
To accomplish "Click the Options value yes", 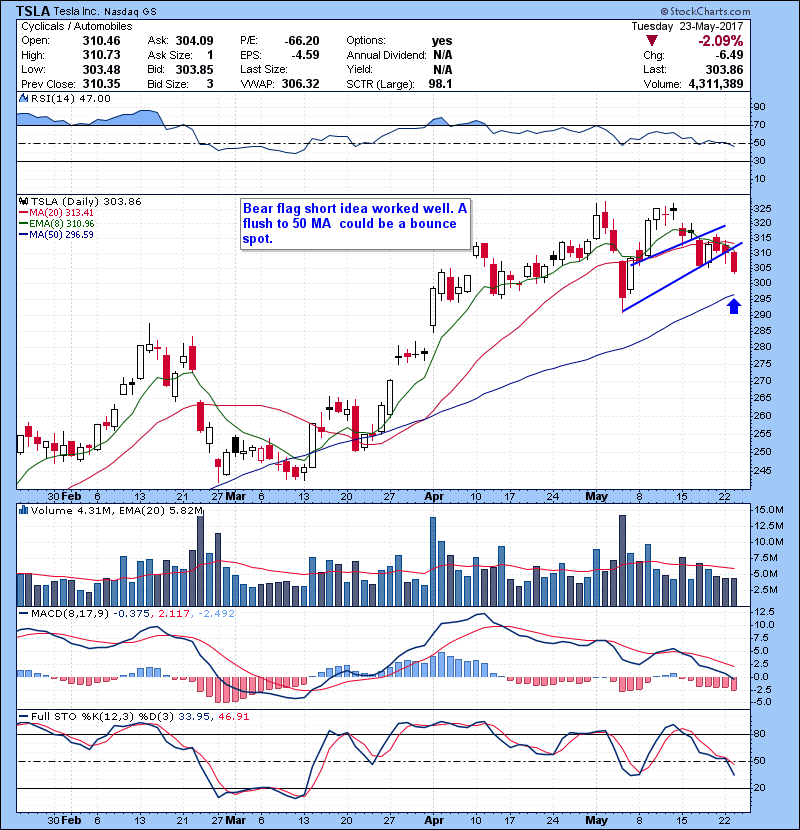I will point(442,41).
